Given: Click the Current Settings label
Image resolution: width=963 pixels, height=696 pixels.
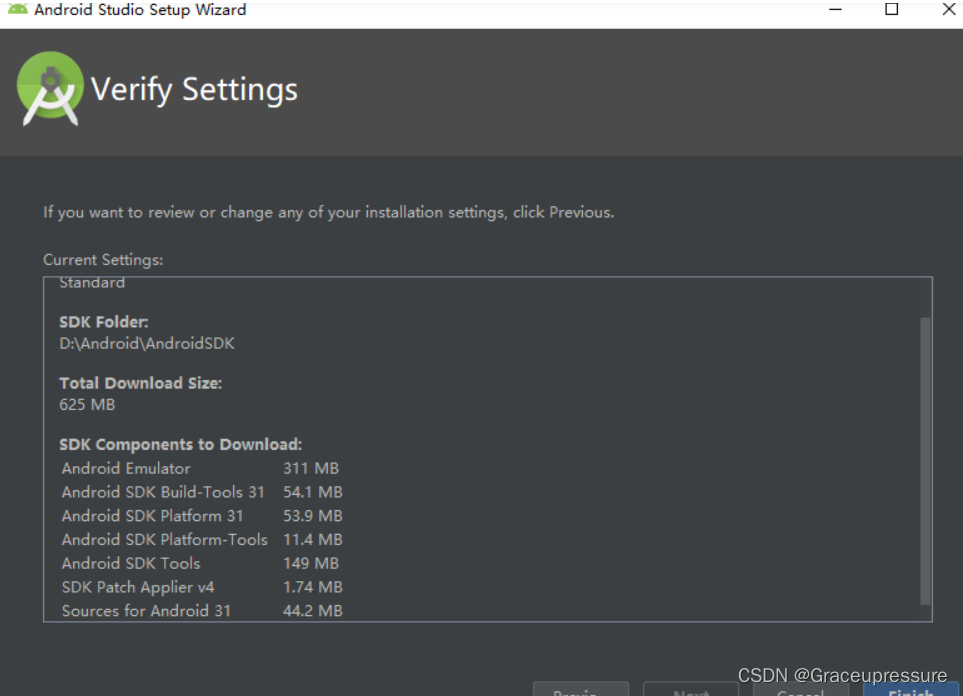Looking at the screenshot, I should [103, 260].
